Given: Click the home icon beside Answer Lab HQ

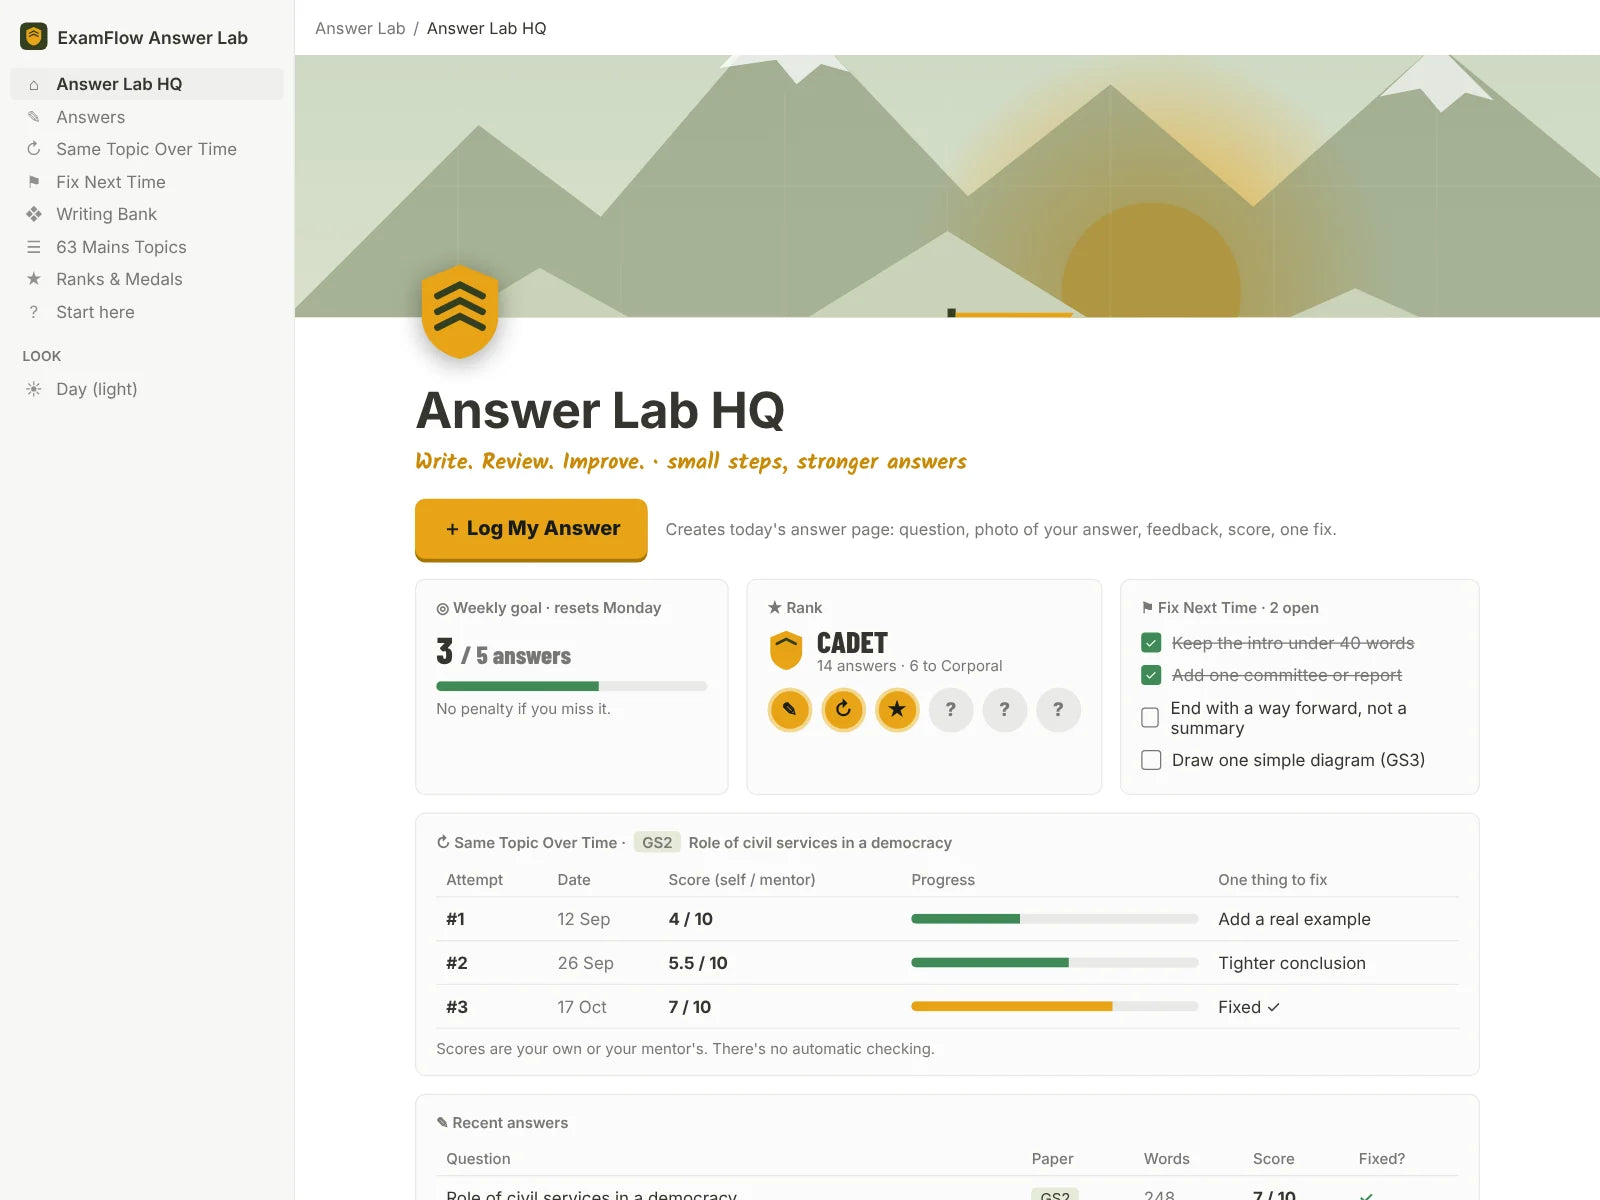Looking at the screenshot, I should click(x=34, y=85).
